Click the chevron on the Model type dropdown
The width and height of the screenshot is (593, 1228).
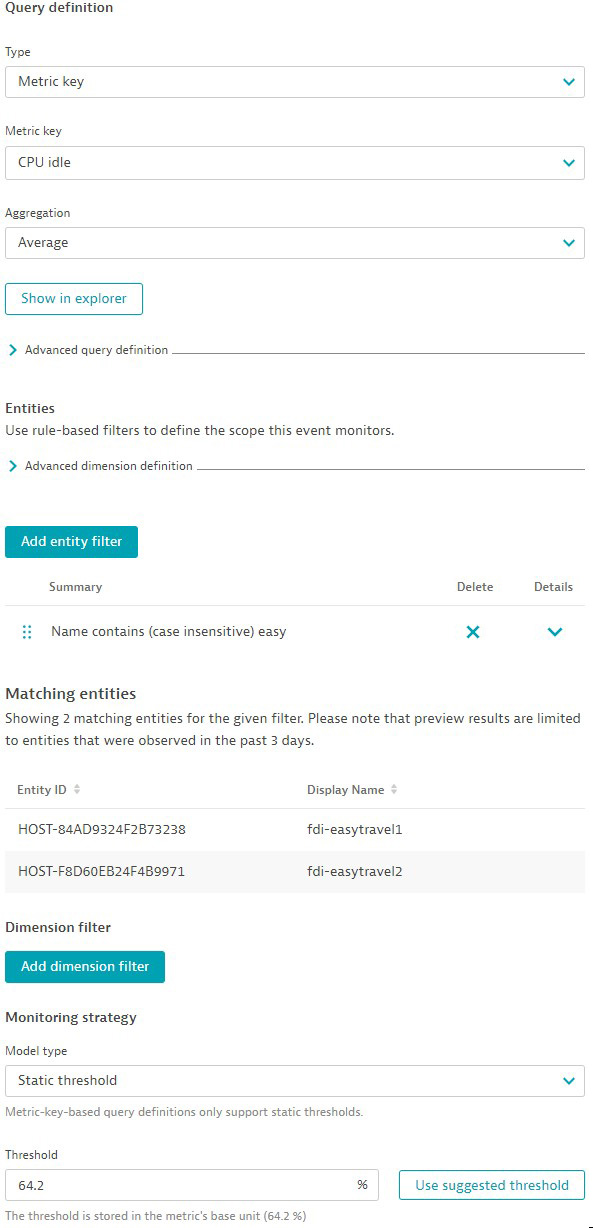568,1080
